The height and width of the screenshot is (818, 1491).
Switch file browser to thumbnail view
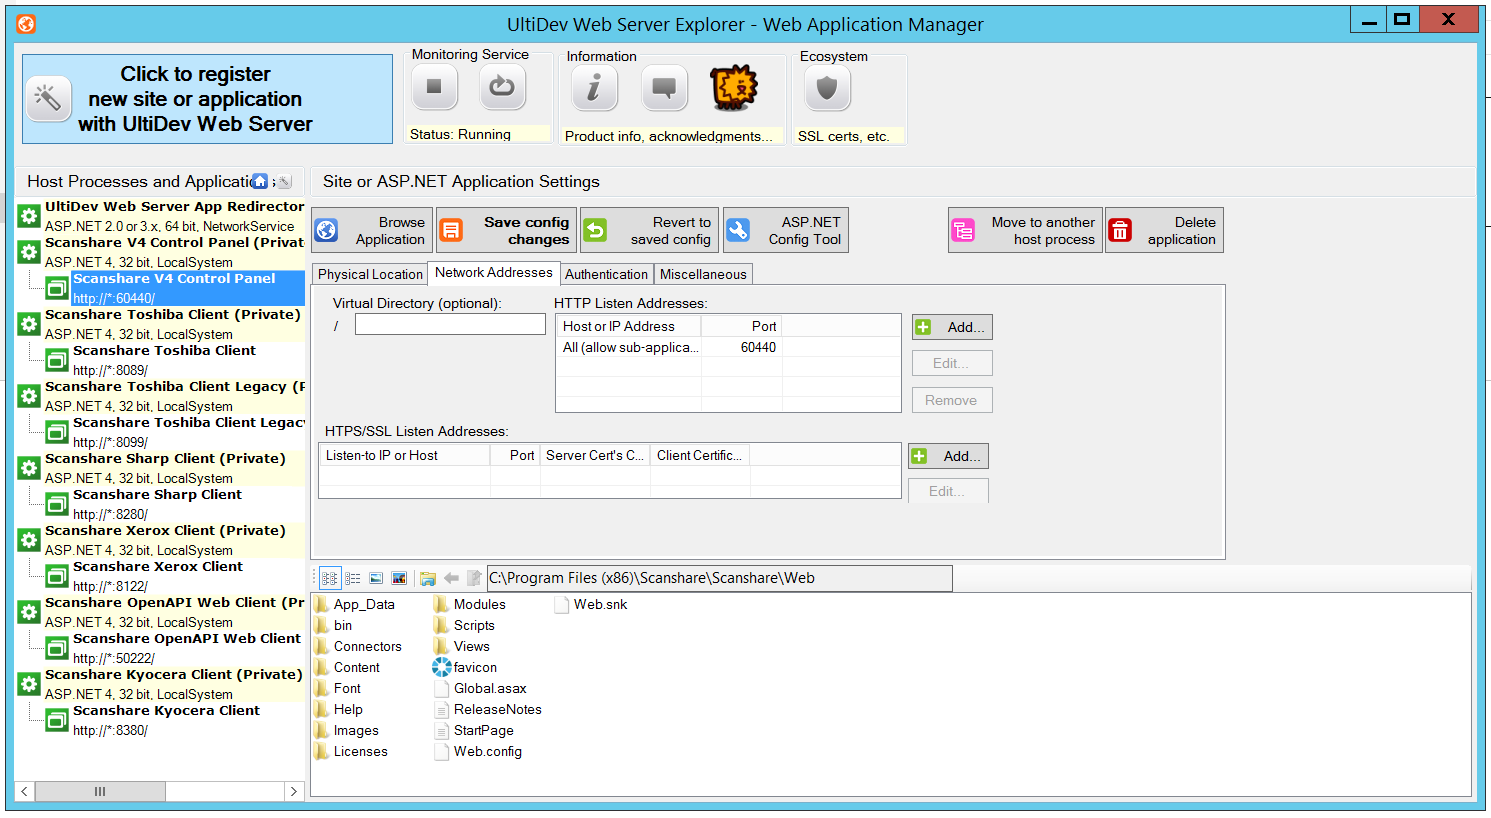[x=376, y=578]
